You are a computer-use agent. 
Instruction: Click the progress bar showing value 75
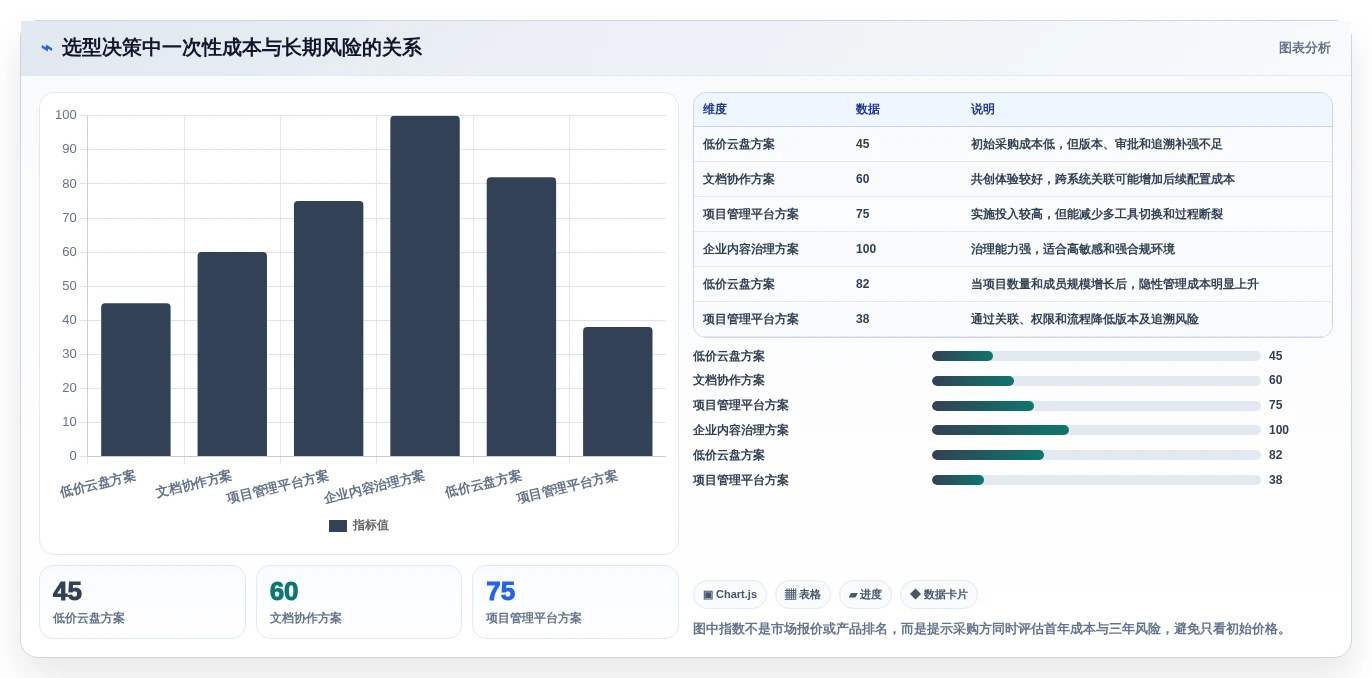[1096, 406]
